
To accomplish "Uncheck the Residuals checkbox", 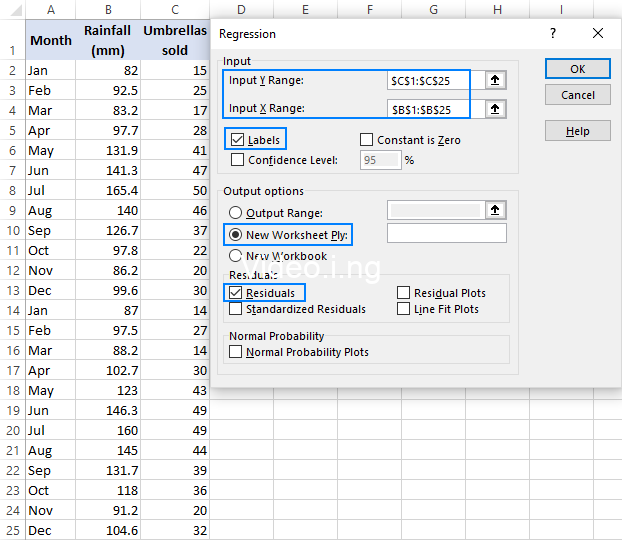I will pos(236,293).
